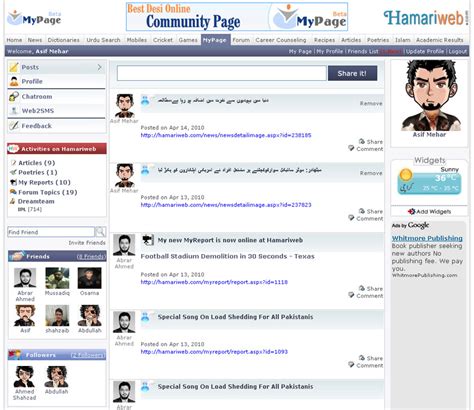The image size is (474, 410).
Task: Click the Articles icon under Activities
Action: click(13, 163)
